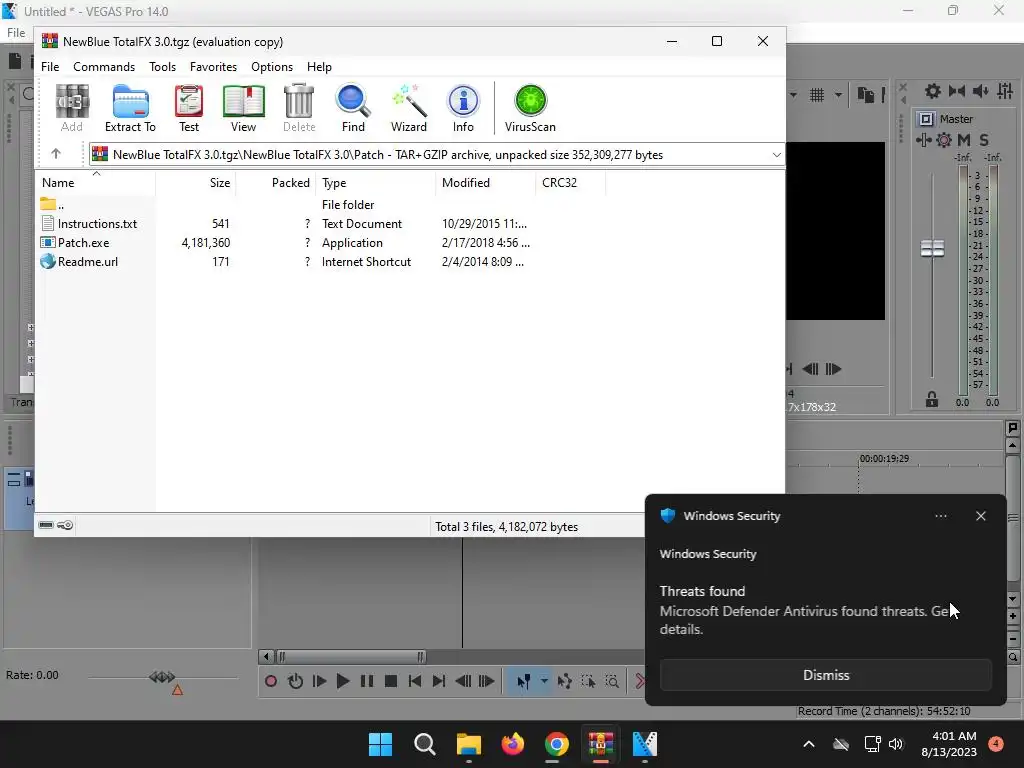Click the VEGAS timeline horizontal scrollbar thumb
The image size is (1024, 768).
coord(351,656)
